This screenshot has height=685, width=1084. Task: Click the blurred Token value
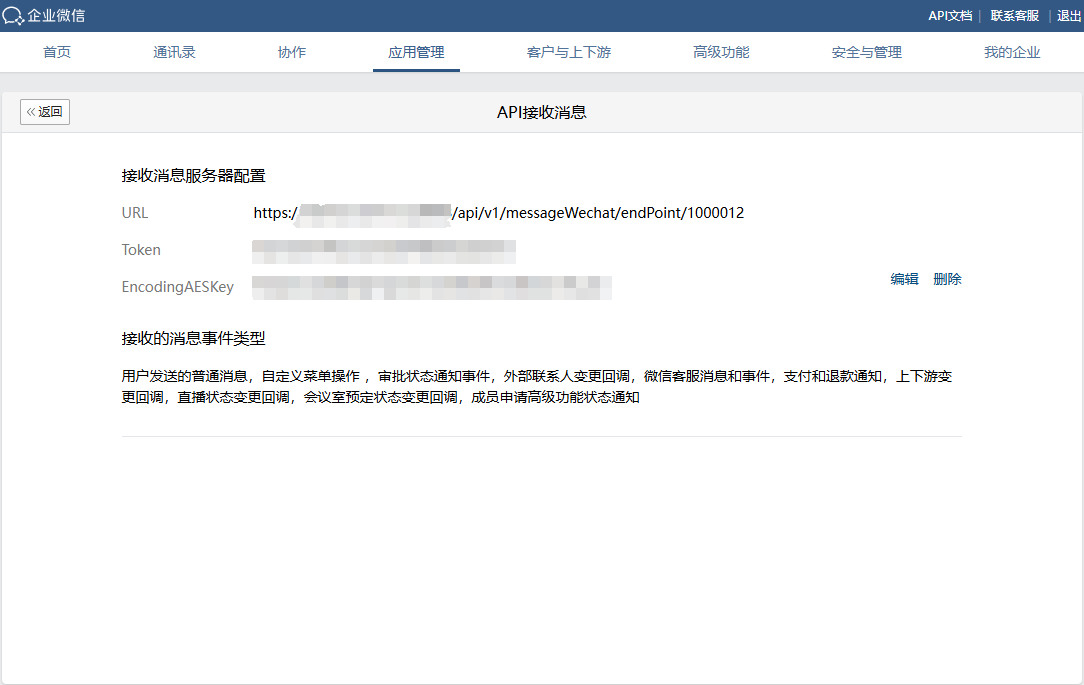coord(383,250)
